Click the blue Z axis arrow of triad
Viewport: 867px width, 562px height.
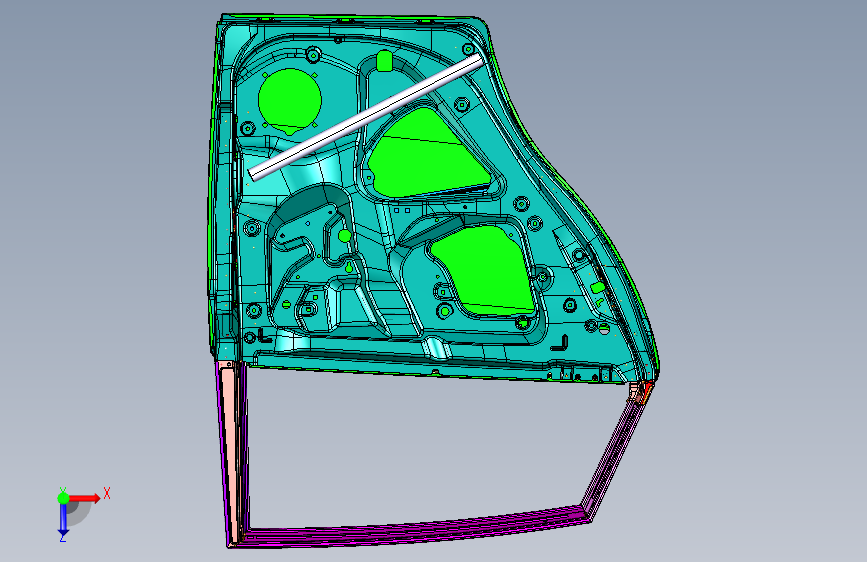63,519
